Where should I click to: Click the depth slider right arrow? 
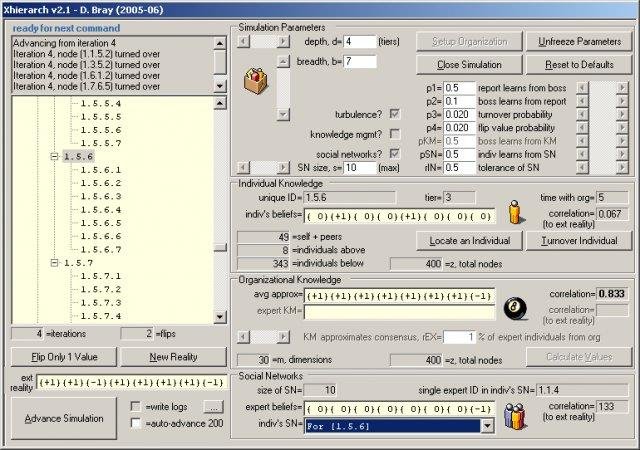coord(283,42)
